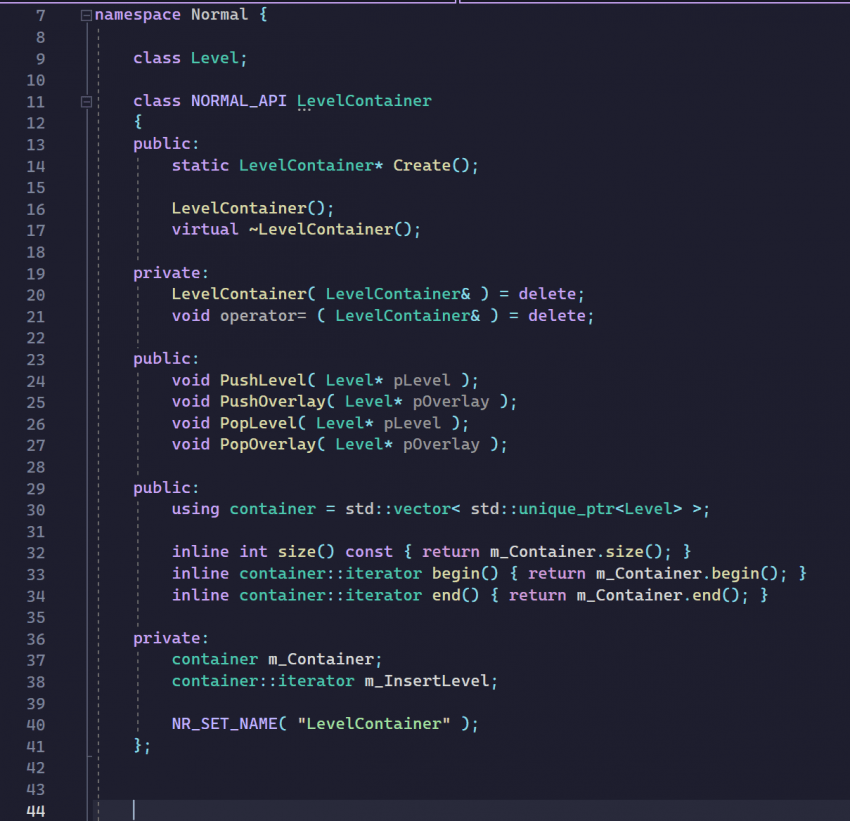
Task: Place cursor on empty line 44
Action: 472,810
